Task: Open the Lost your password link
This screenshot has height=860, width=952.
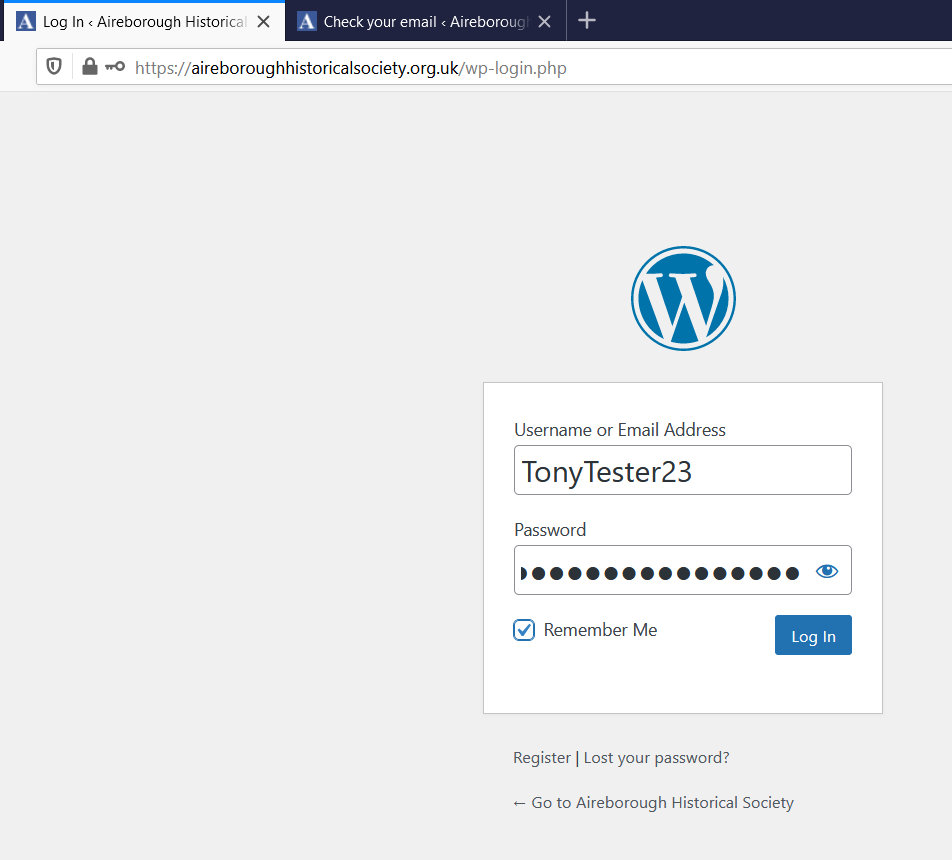Action: [656, 758]
